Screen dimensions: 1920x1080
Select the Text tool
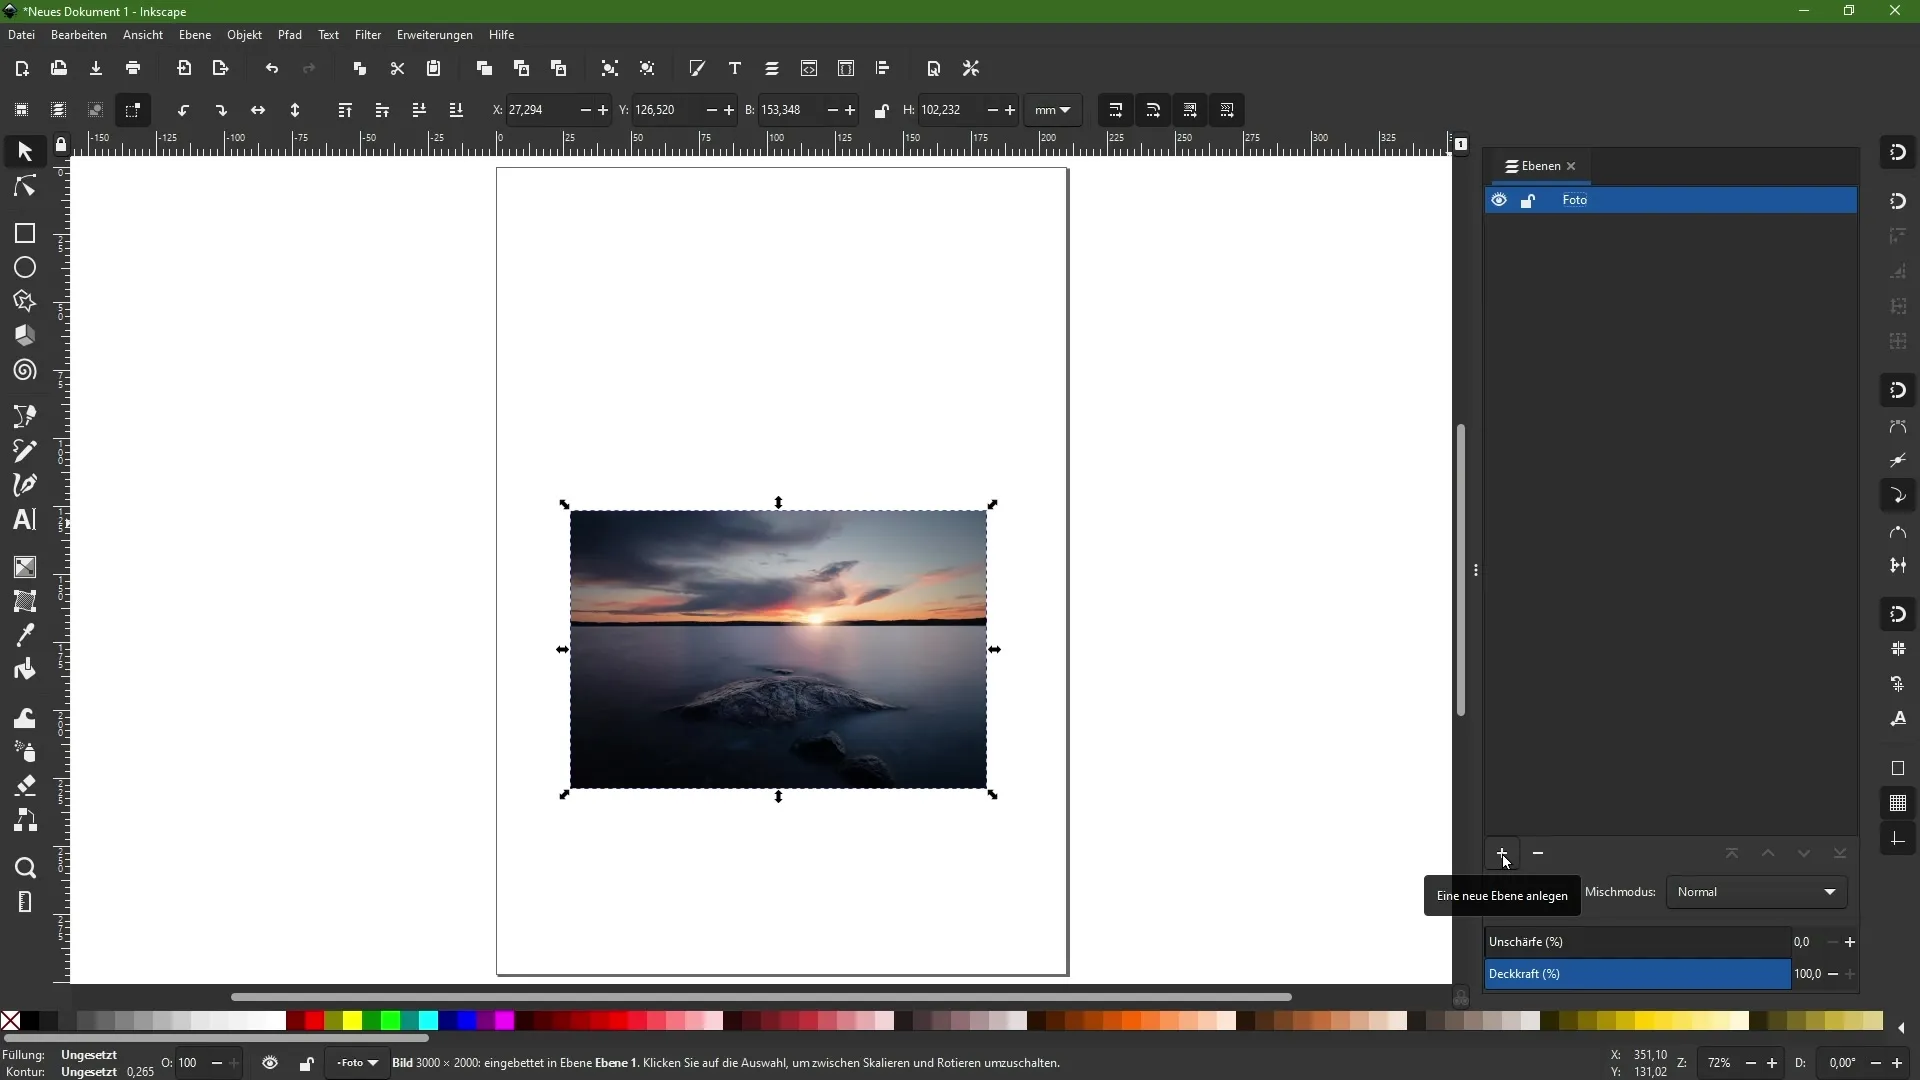[24, 520]
